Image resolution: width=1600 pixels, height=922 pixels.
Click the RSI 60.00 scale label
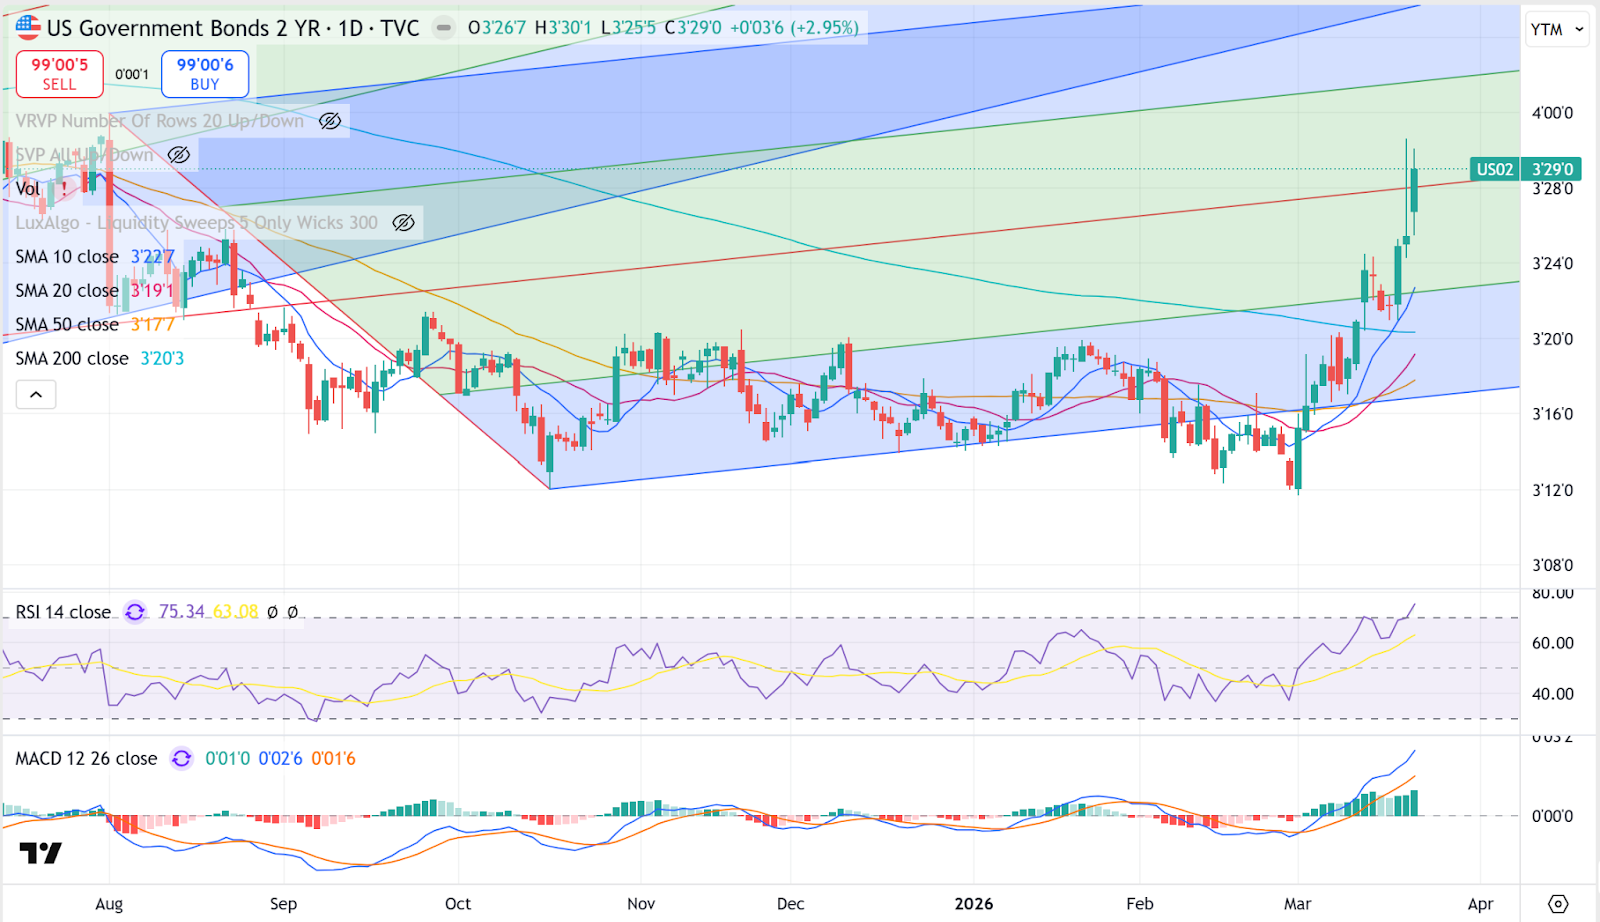1552,643
